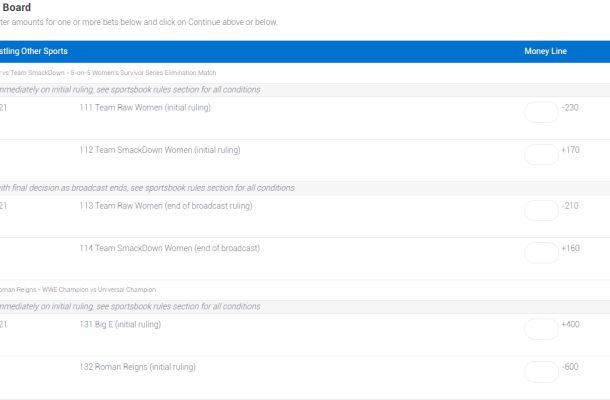Image resolution: width=610 pixels, height=400 pixels.
Task: Click bet field for Team SmackDown Women end of broadcast
Action: point(541,253)
